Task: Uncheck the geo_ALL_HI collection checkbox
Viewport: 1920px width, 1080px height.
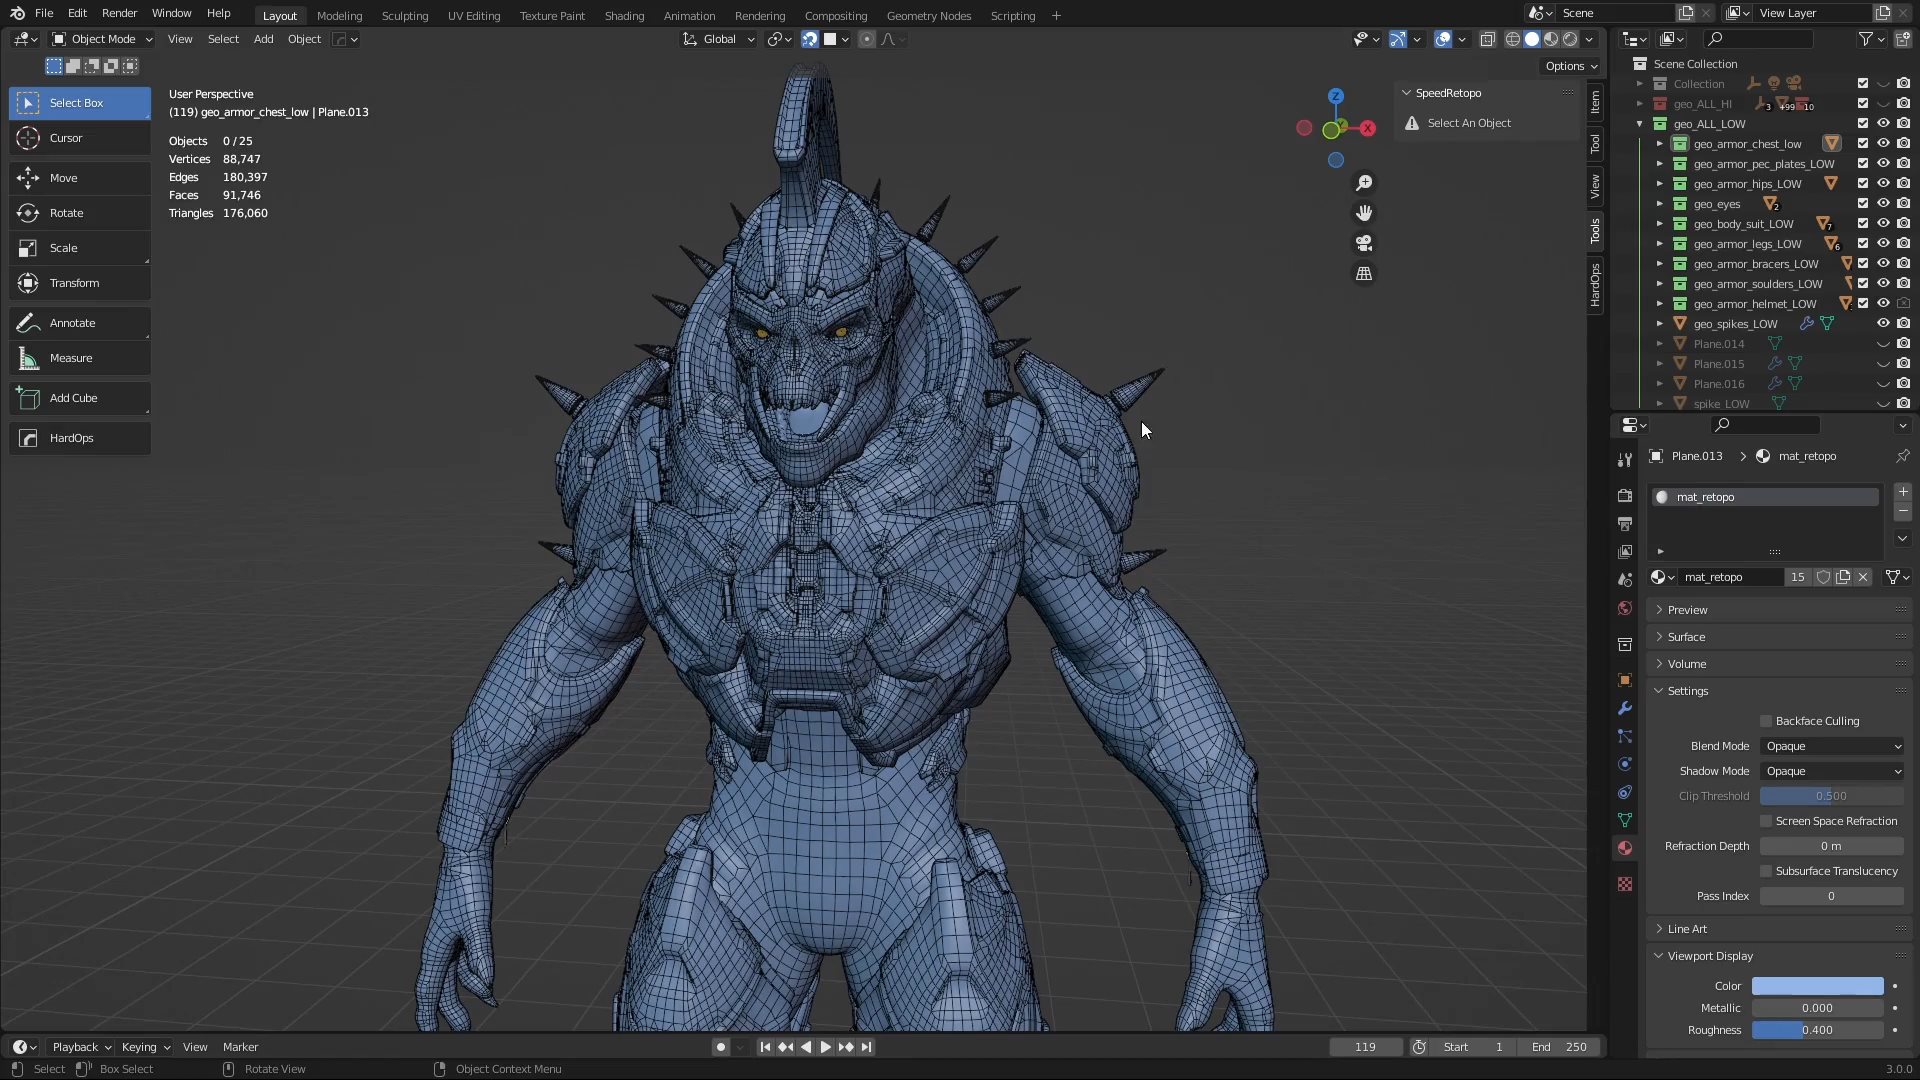Action: pos(1862,103)
